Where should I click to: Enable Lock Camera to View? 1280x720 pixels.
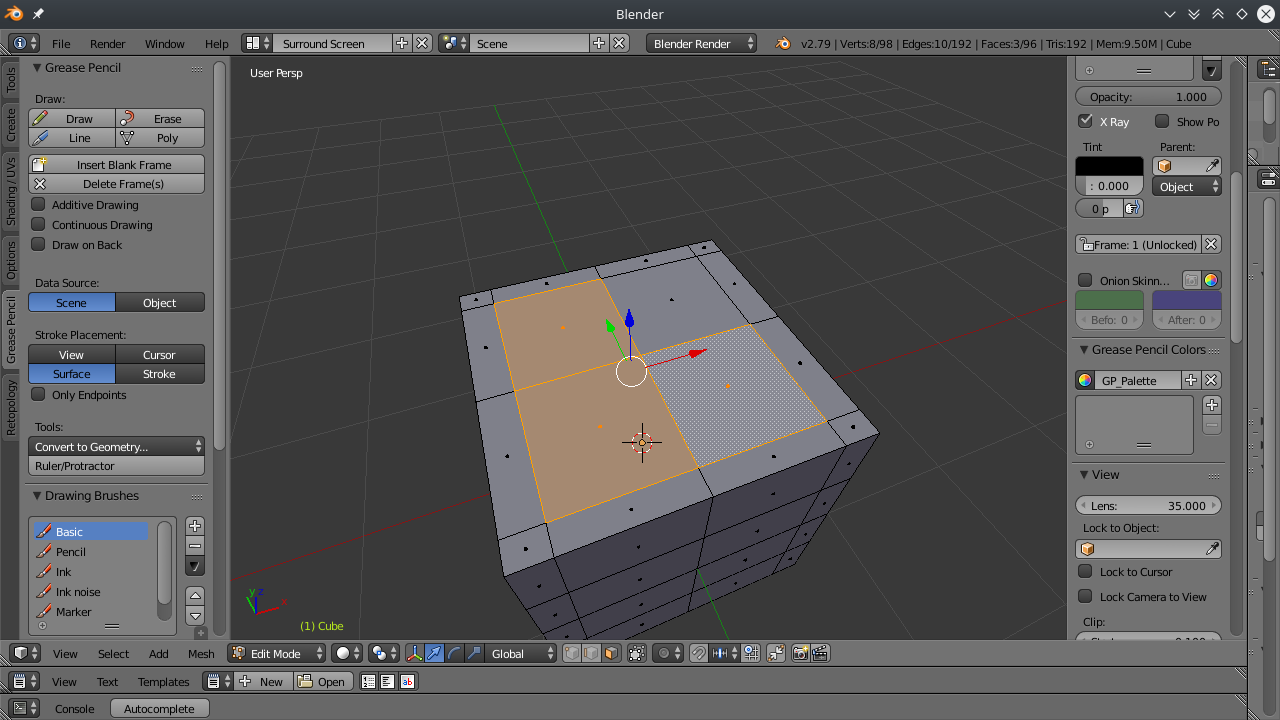pyautogui.click(x=1085, y=597)
